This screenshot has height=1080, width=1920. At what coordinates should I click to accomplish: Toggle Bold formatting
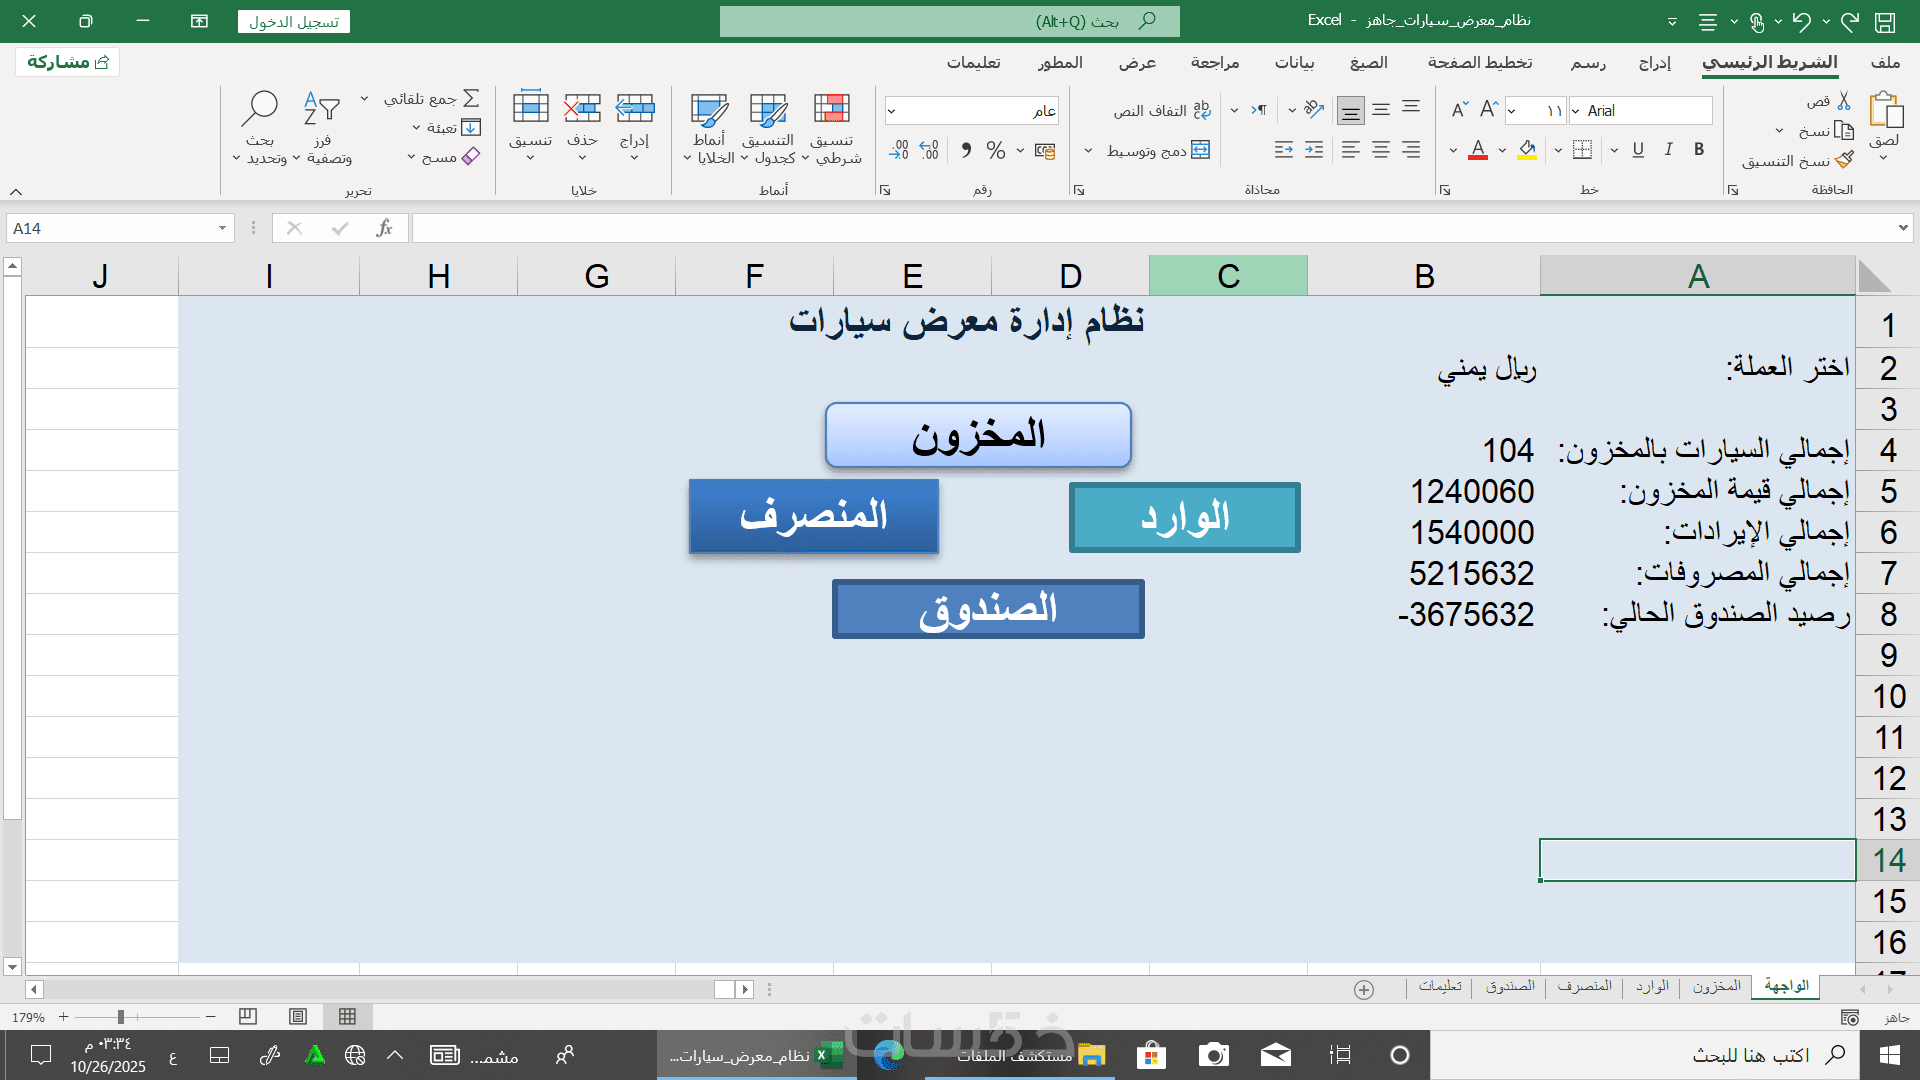1699,150
